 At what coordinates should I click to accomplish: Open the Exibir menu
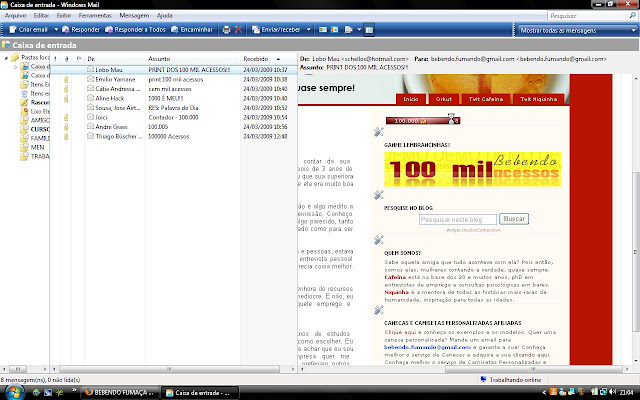(64, 16)
